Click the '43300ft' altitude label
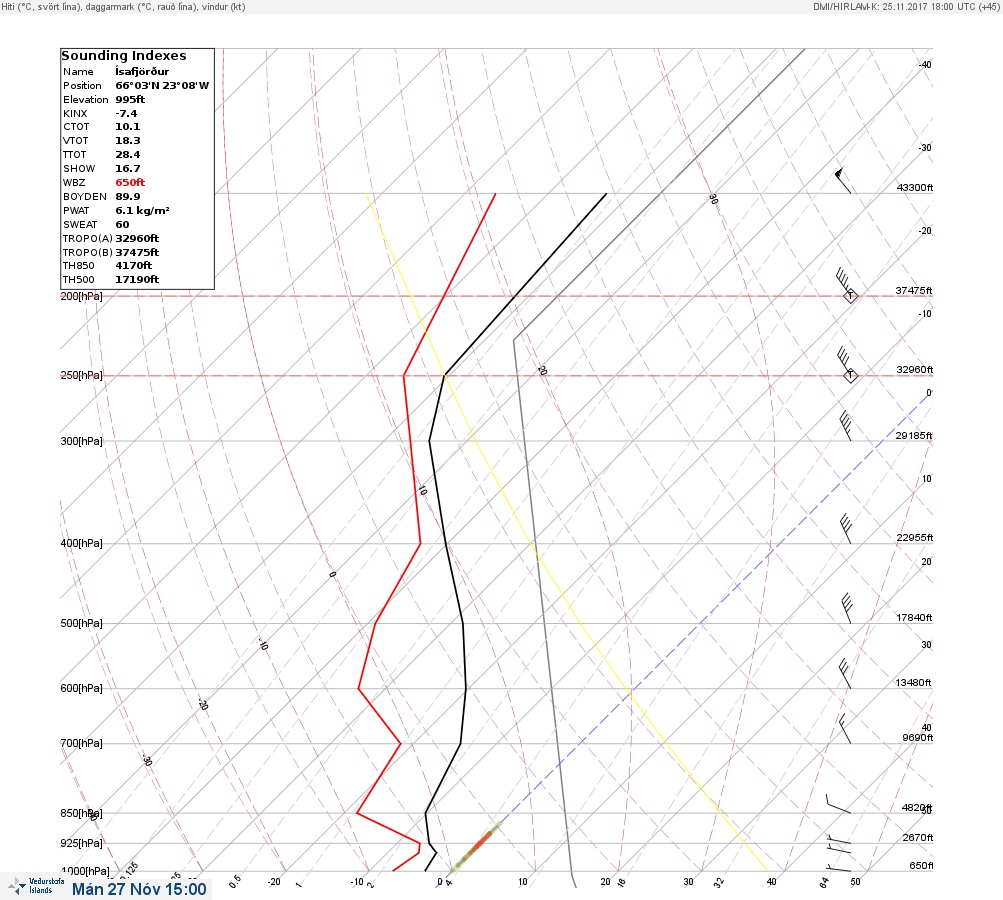 pyautogui.click(x=915, y=187)
